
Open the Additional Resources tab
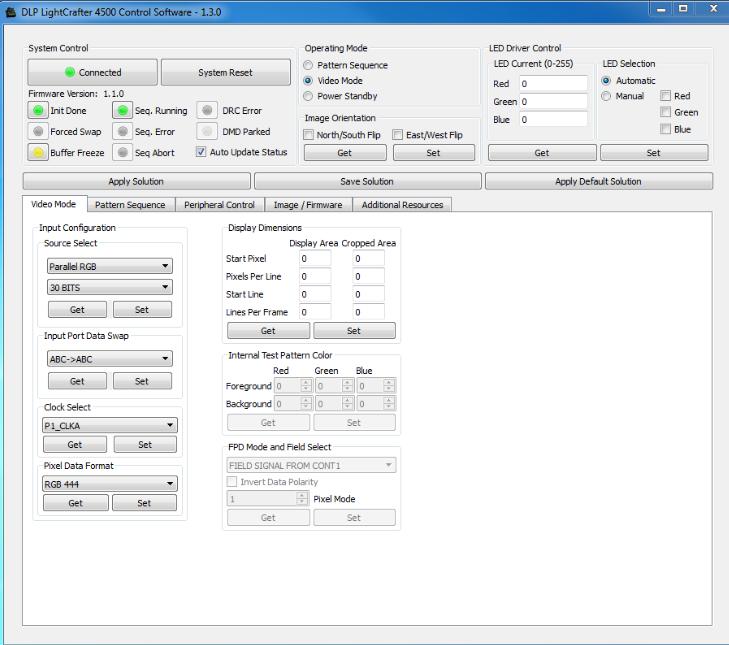(402, 205)
